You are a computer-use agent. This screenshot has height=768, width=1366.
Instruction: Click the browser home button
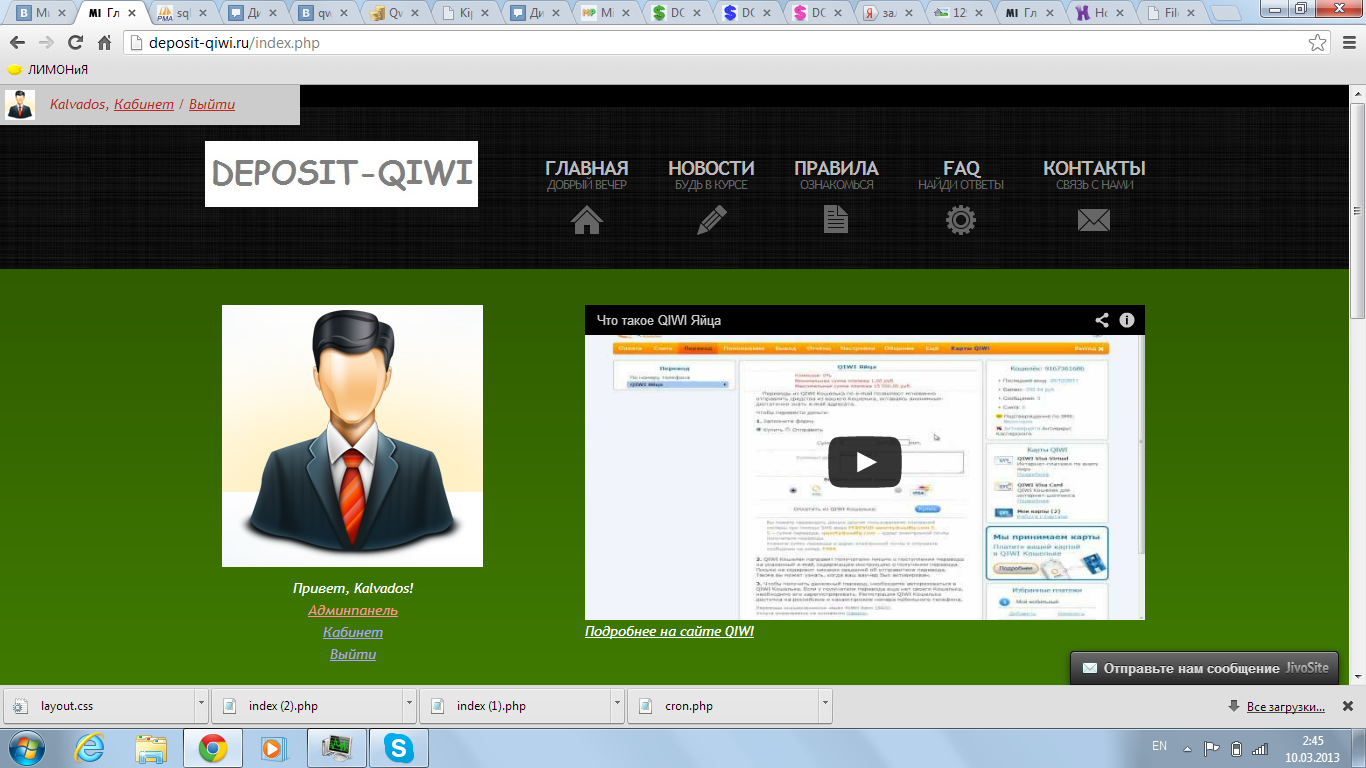pyautogui.click(x=104, y=42)
